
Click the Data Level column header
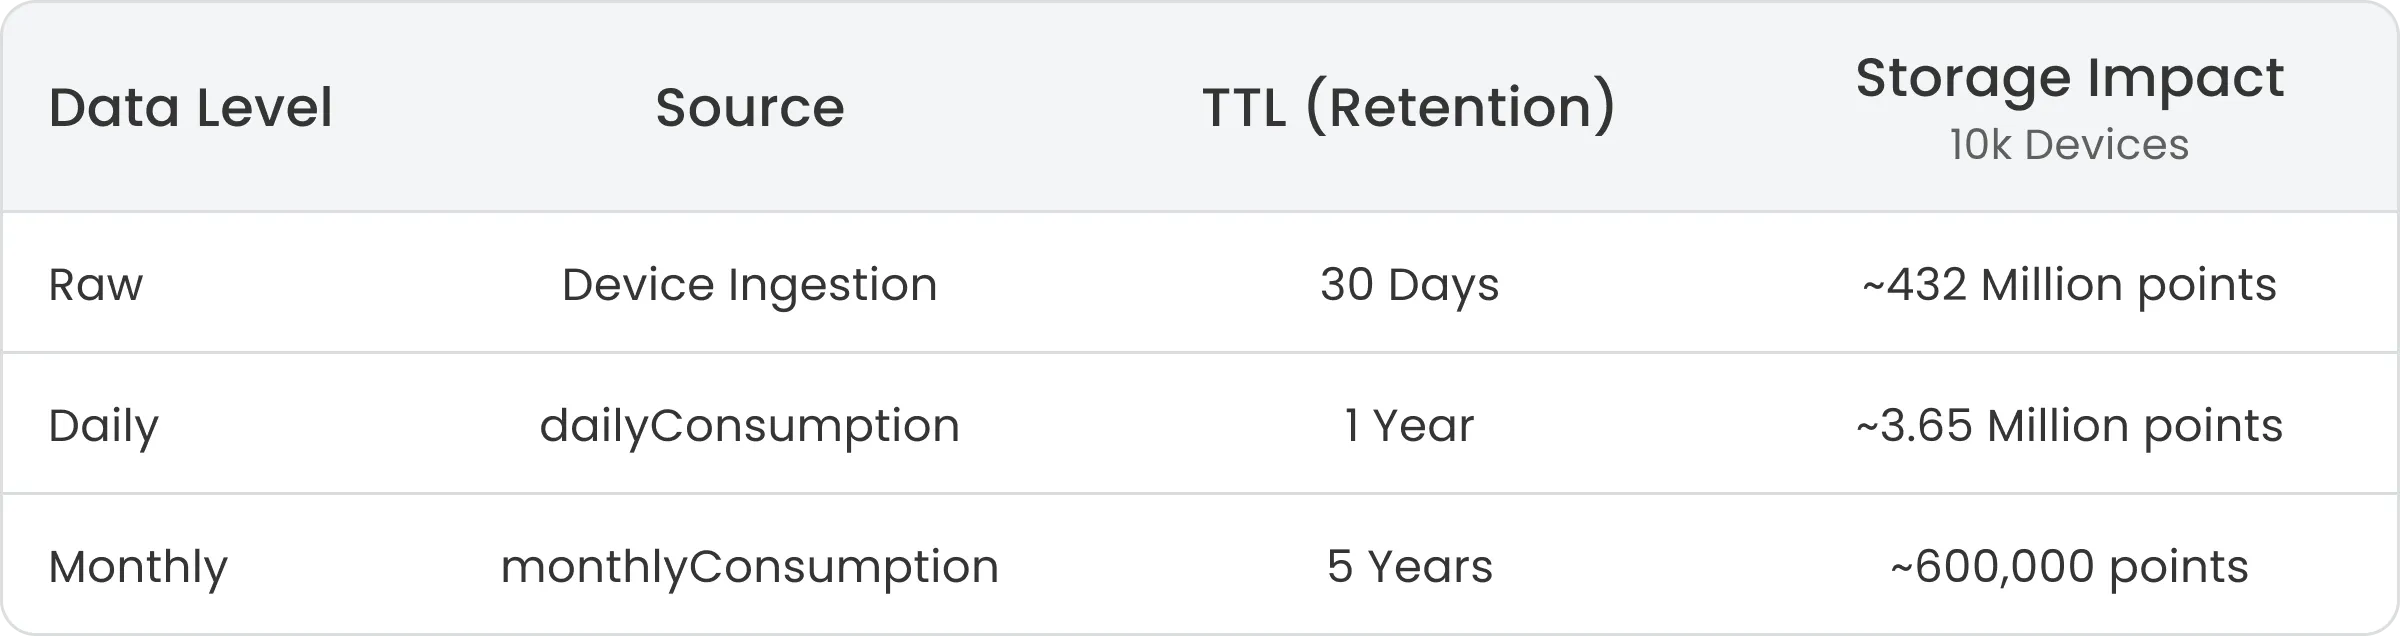(190, 108)
